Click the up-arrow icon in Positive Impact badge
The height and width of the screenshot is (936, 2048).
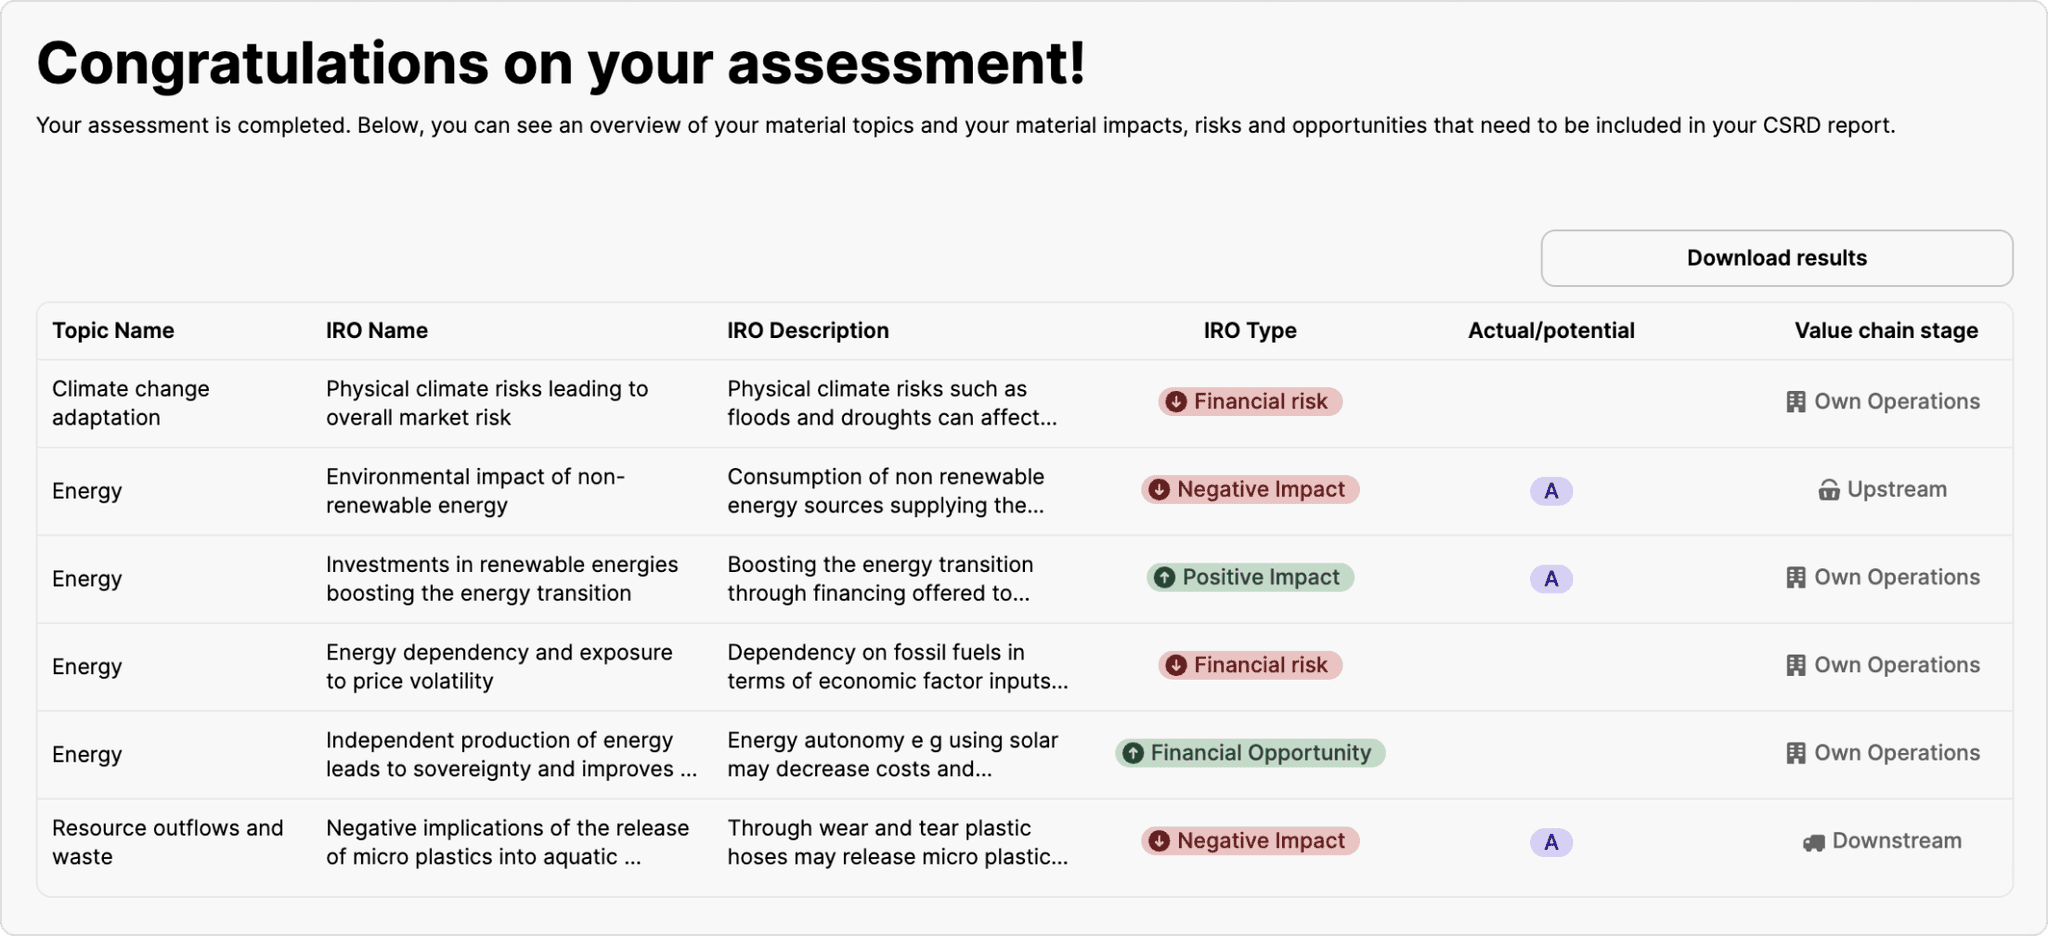tap(1164, 577)
